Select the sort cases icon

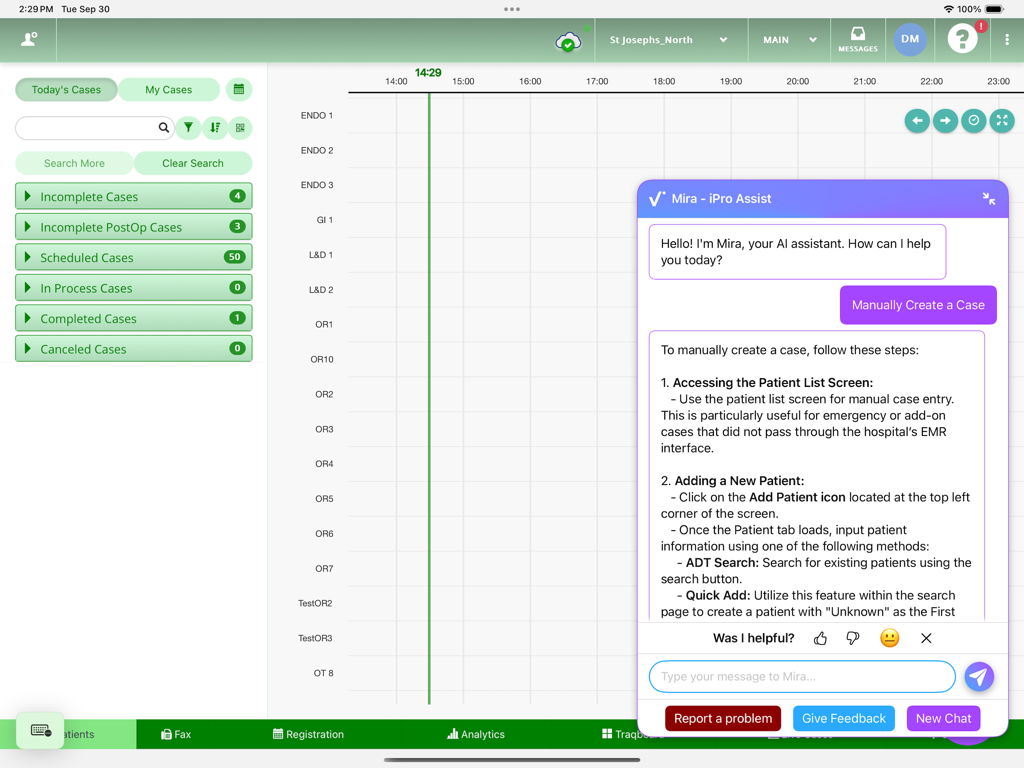click(x=214, y=128)
